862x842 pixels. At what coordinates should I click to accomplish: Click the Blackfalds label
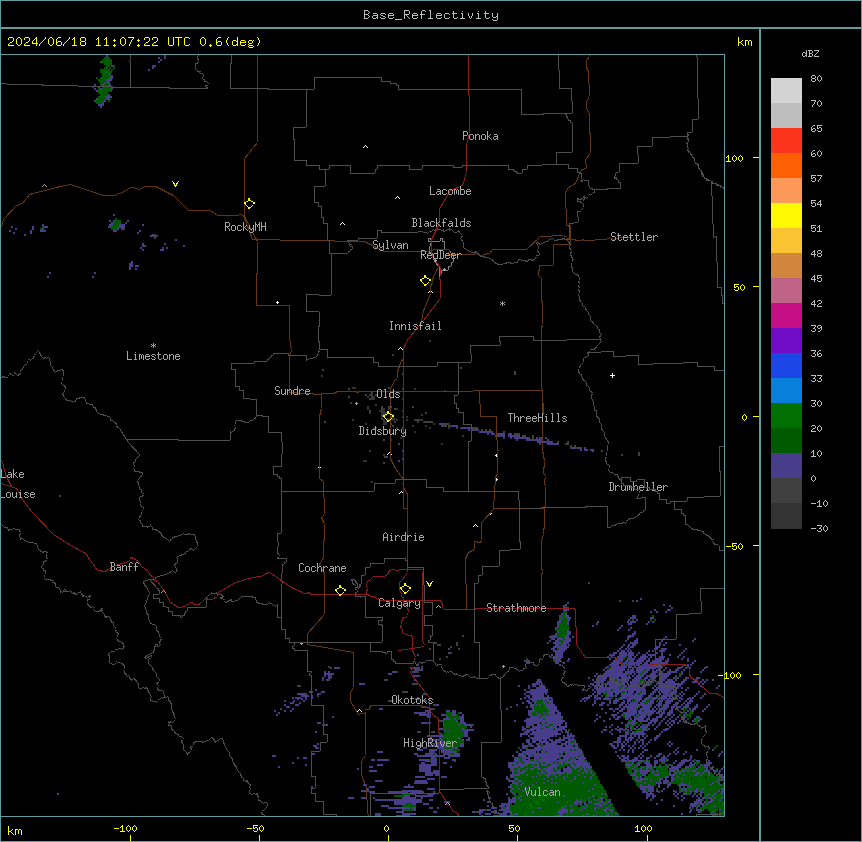(441, 223)
